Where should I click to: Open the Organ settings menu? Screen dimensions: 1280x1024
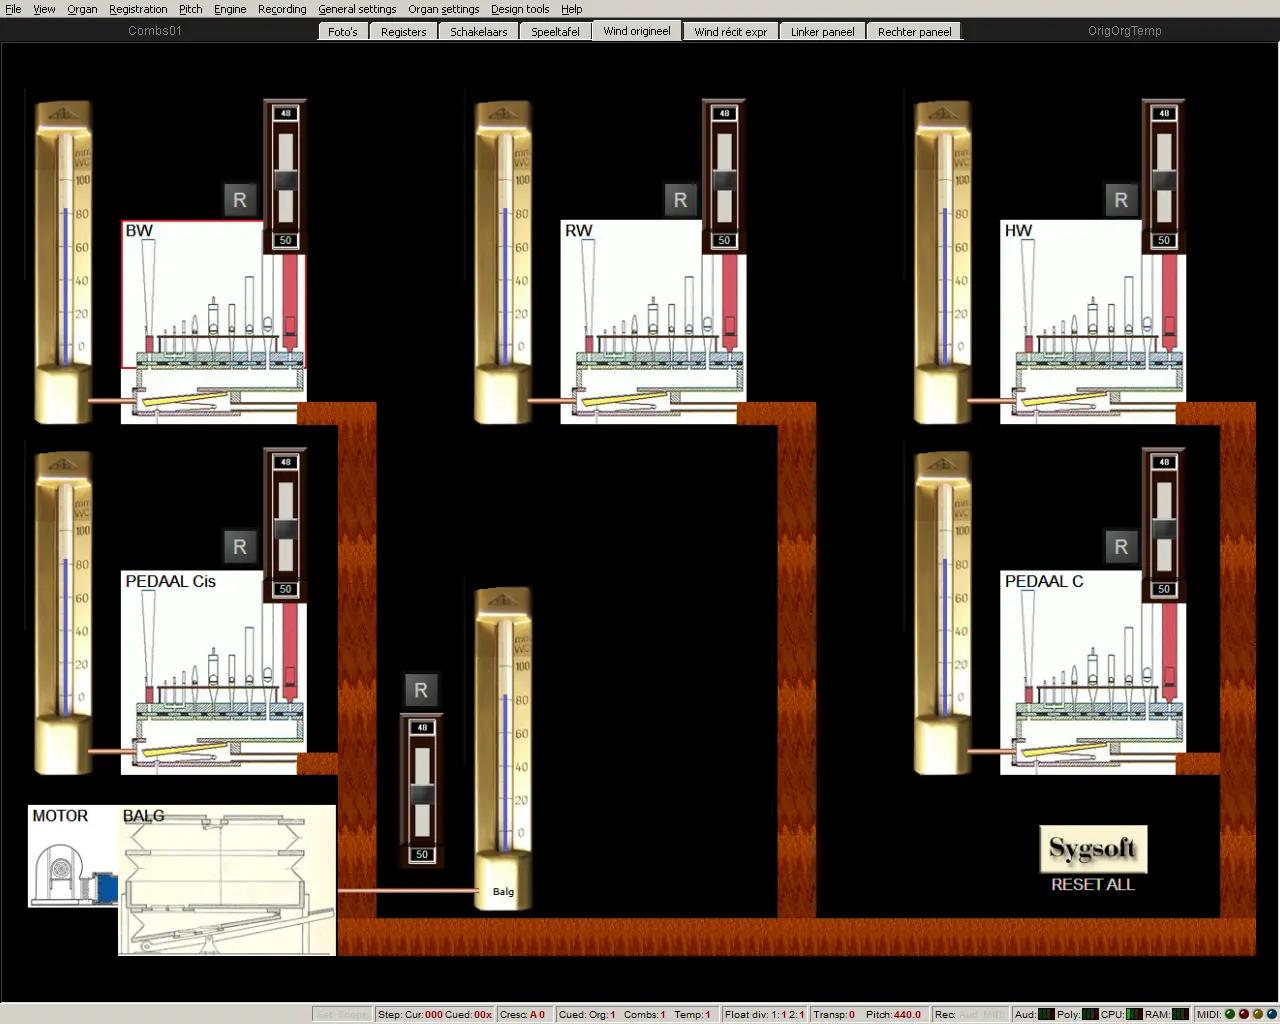(x=443, y=9)
